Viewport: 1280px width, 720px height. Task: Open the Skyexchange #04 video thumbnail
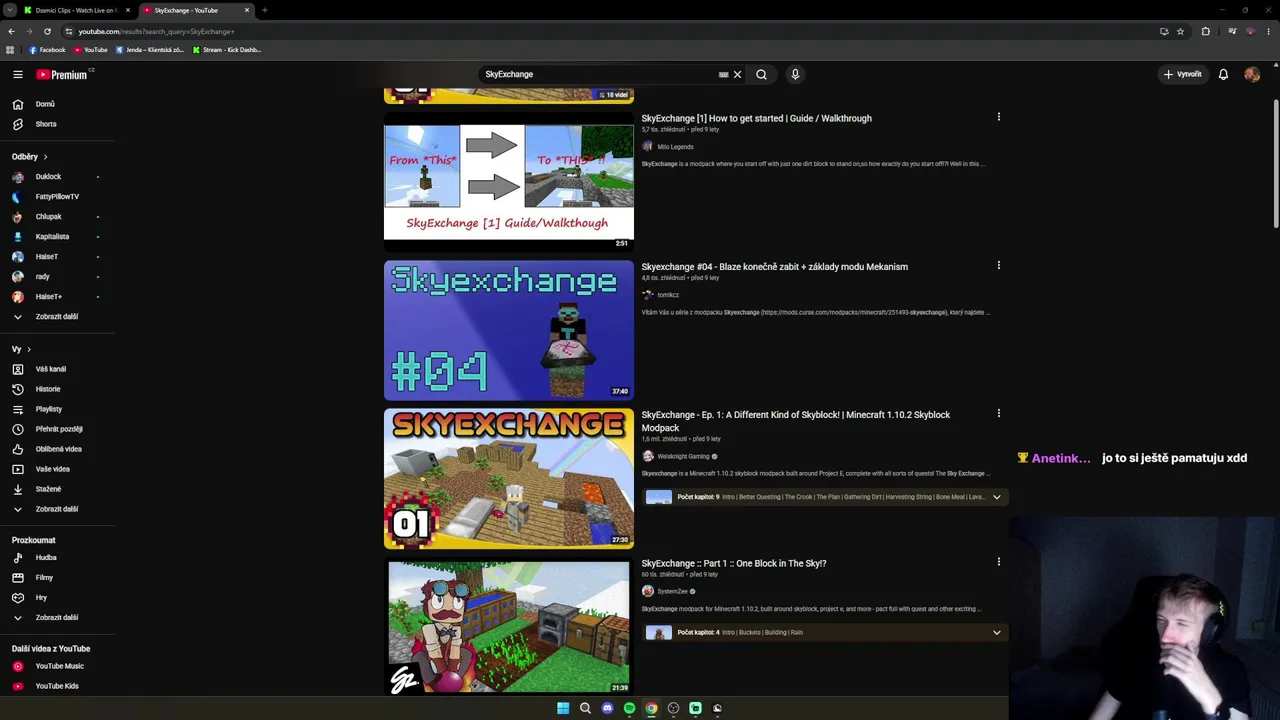509,330
